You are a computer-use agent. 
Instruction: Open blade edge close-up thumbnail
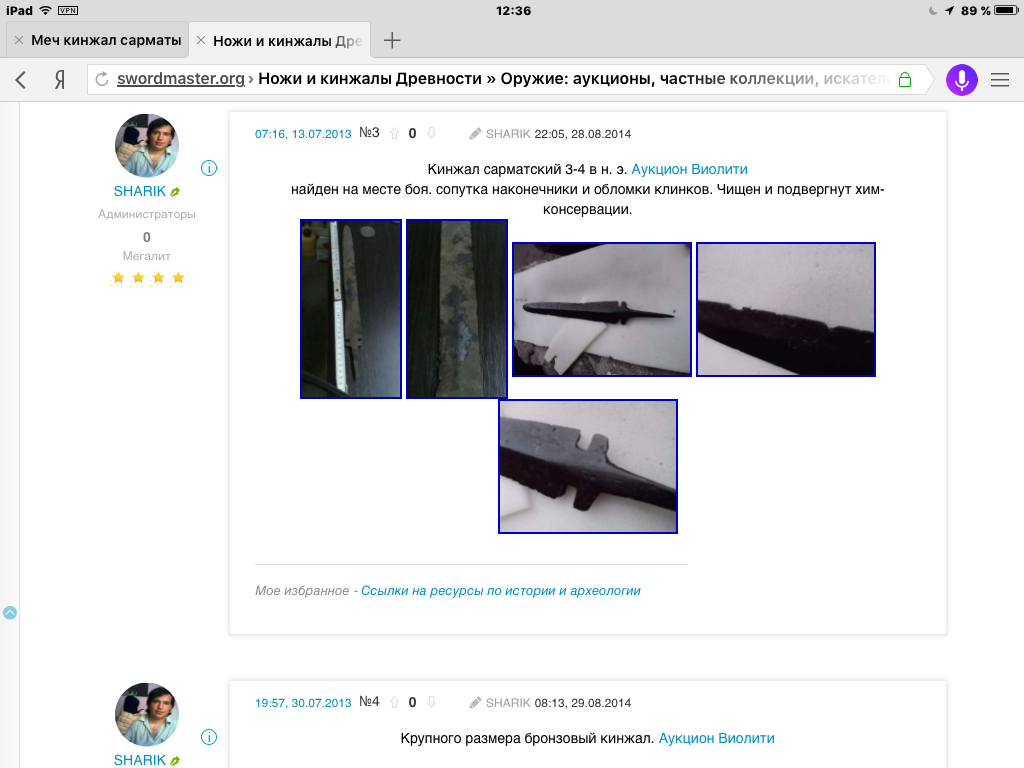click(786, 309)
